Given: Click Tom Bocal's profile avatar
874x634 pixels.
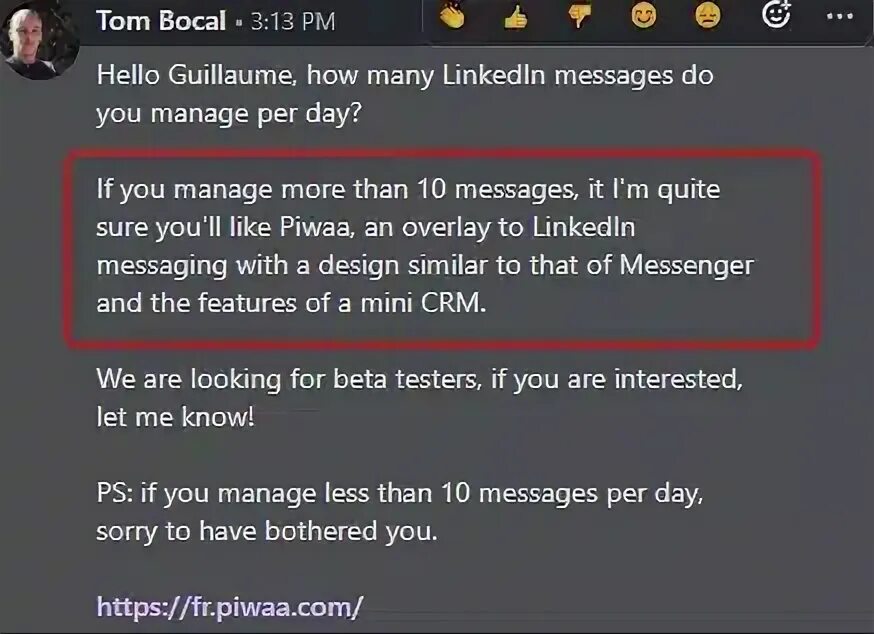Looking at the screenshot, I should pos(38,42).
